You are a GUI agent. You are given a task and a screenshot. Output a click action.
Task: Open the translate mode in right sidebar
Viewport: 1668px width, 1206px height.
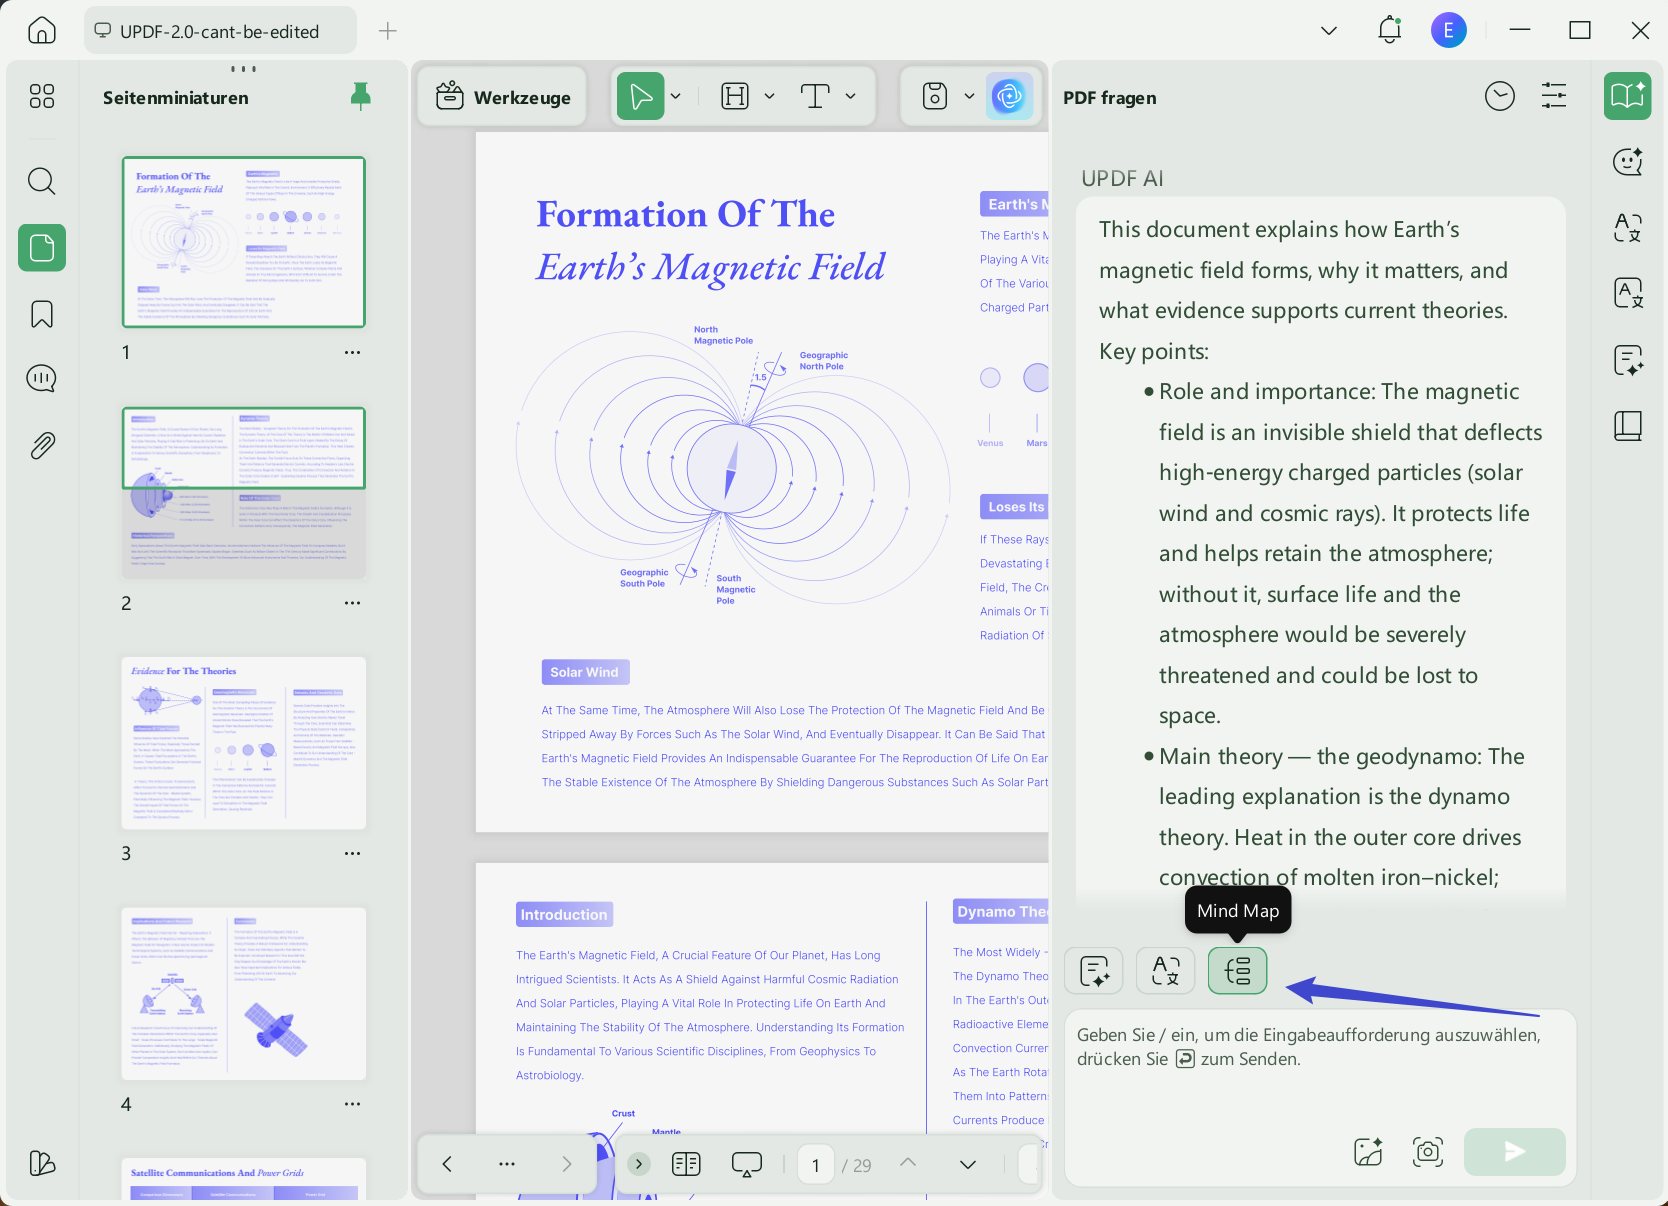click(x=1628, y=227)
